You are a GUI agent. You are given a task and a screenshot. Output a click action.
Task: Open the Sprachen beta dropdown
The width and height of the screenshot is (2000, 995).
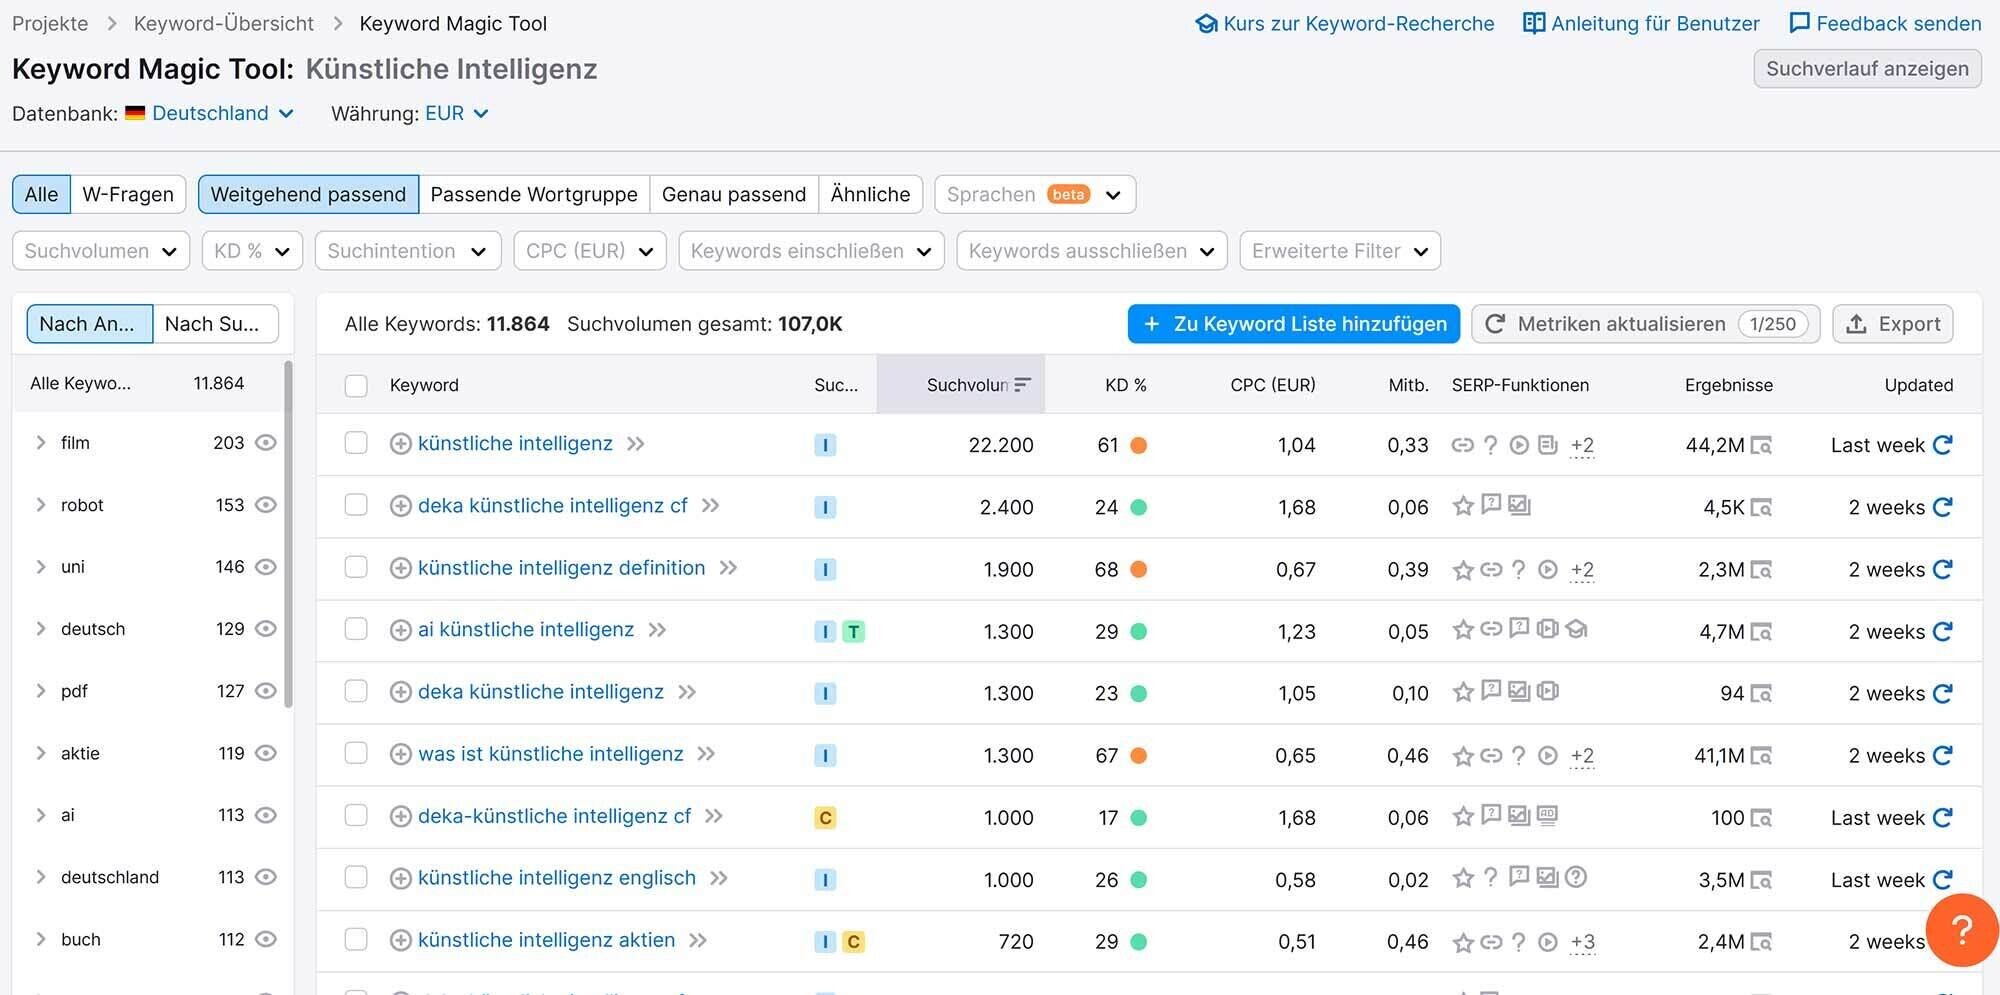click(1034, 194)
